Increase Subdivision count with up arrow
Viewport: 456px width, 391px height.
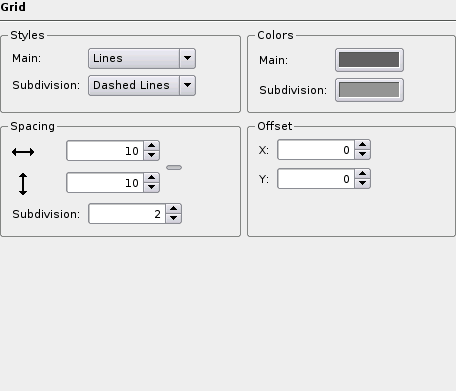174,209
